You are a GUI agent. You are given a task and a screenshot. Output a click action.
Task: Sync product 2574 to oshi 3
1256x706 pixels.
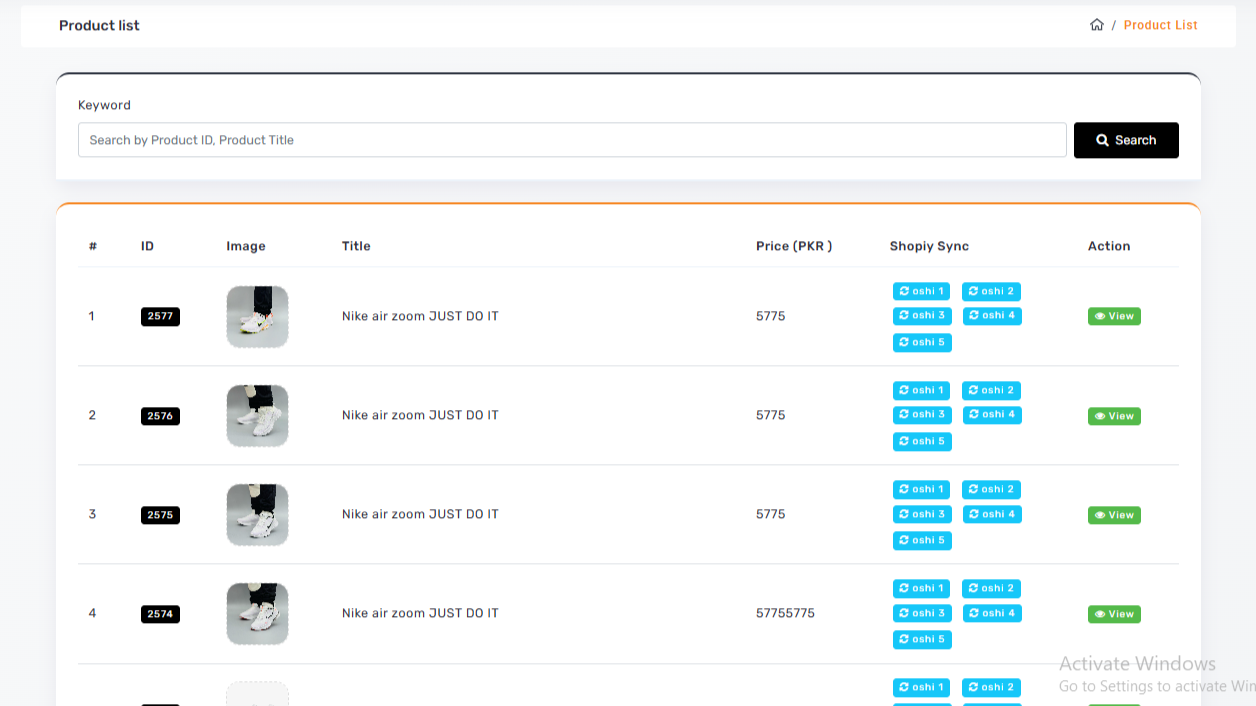pos(922,612)
